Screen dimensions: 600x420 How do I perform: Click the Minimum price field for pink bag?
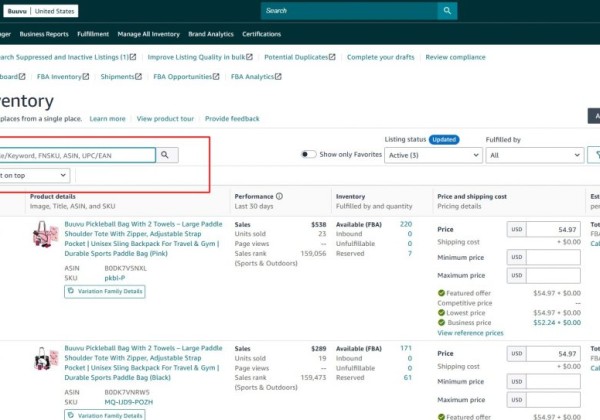[x=552, y=258]
